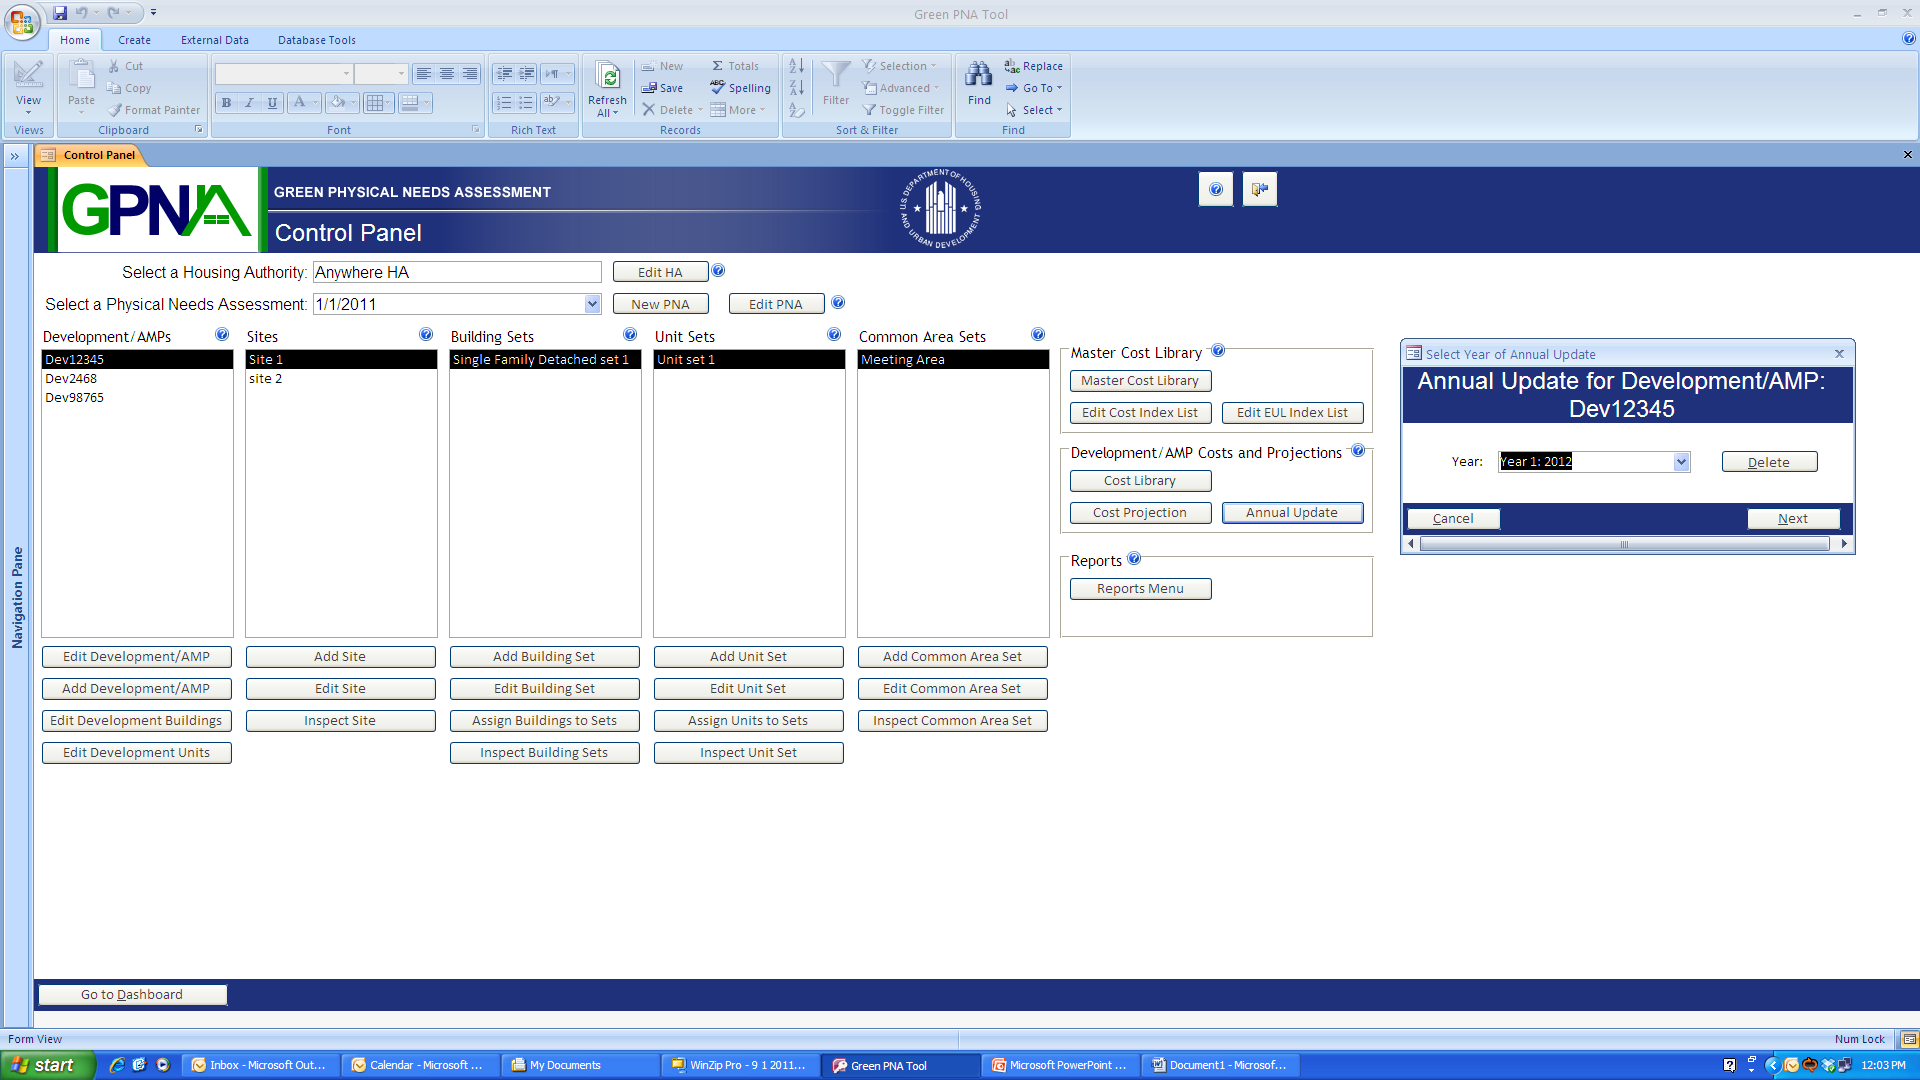Click the help icon next to Reports
Viewport: 1920px width, 1080px height.
point(1134,559)
